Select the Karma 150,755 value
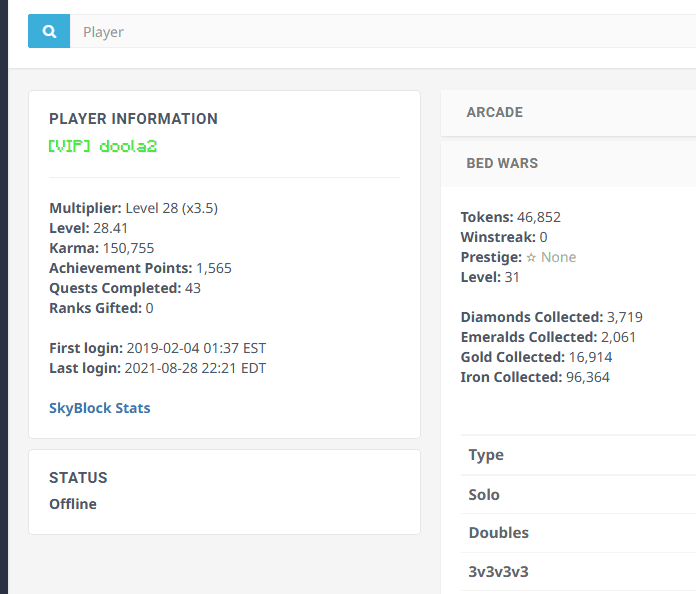The height and width of the screenshot is (594, 696). (x=128, y=248)
